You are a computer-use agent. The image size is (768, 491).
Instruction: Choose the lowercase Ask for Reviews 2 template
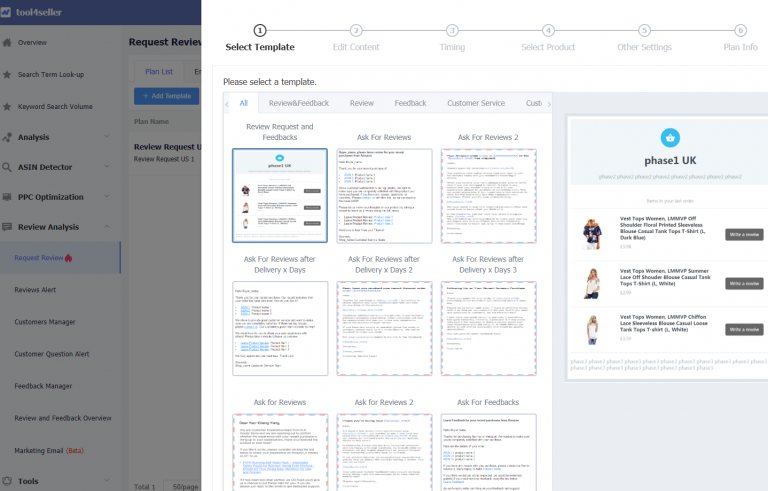tap(384, 452)
